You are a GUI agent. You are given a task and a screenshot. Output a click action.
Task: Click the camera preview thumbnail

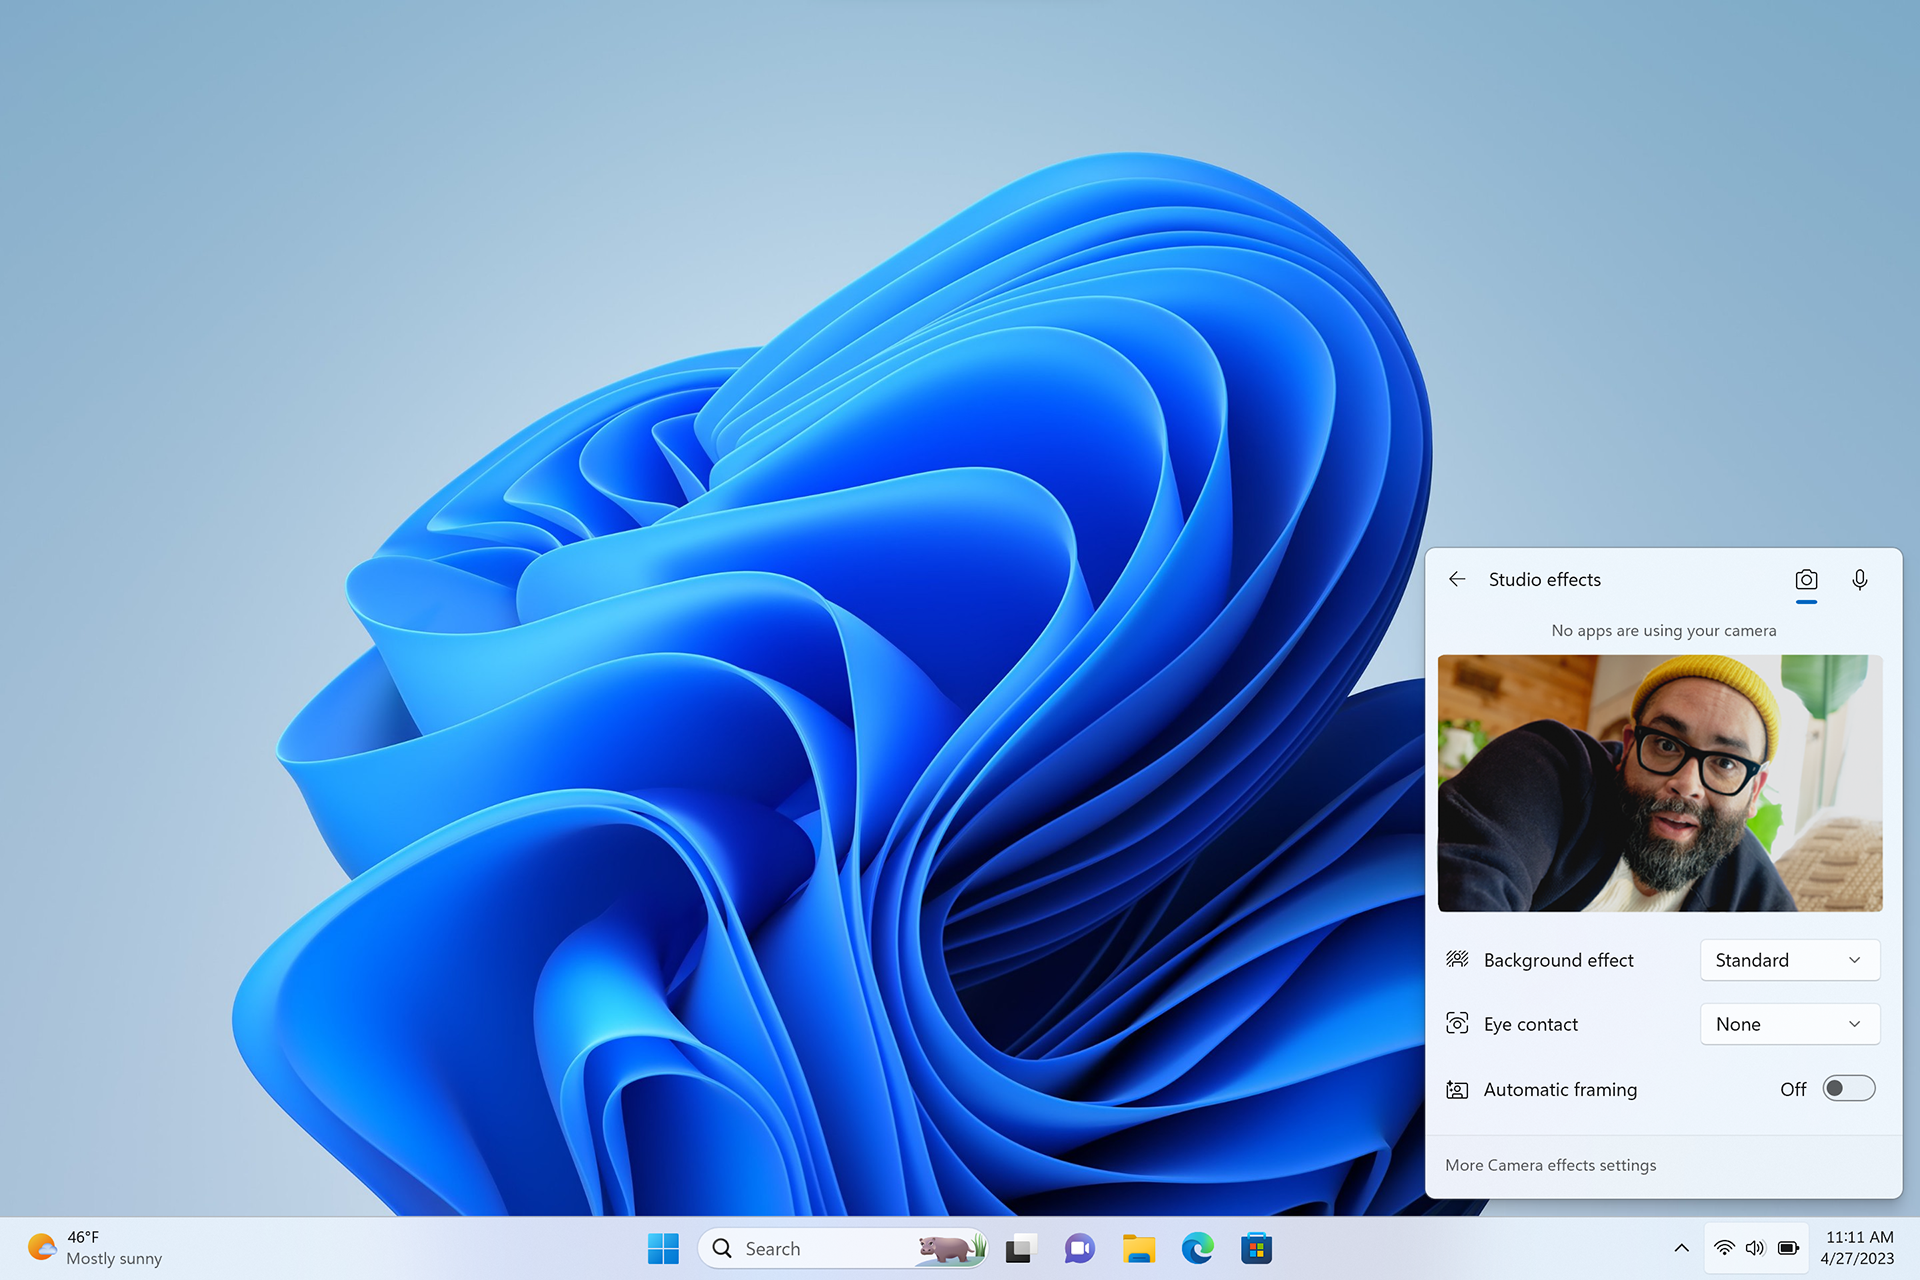click(x=1661, y=779)
